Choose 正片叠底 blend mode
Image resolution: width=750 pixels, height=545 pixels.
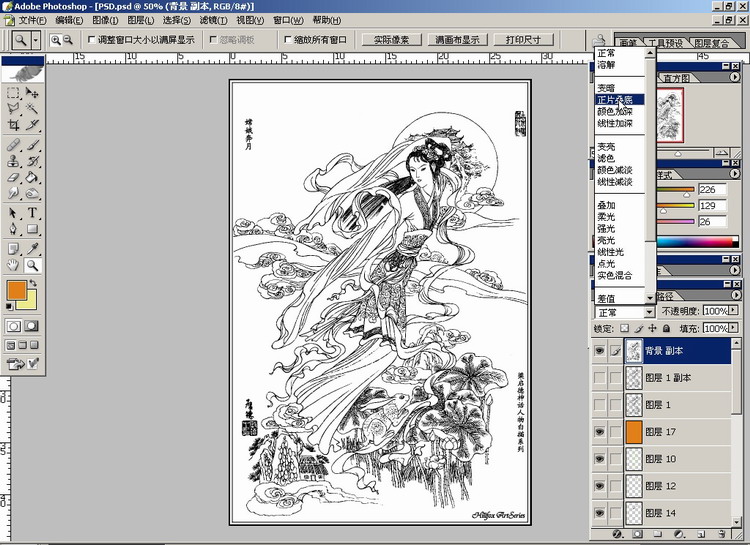click(620, 100)
